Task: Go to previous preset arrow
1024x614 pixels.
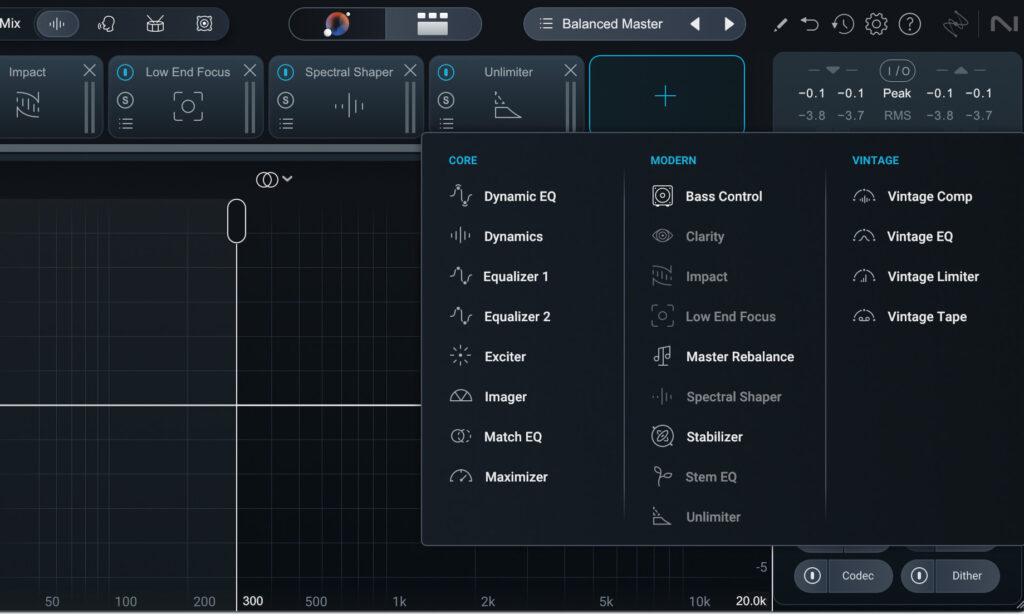Action: coord(696,24)
